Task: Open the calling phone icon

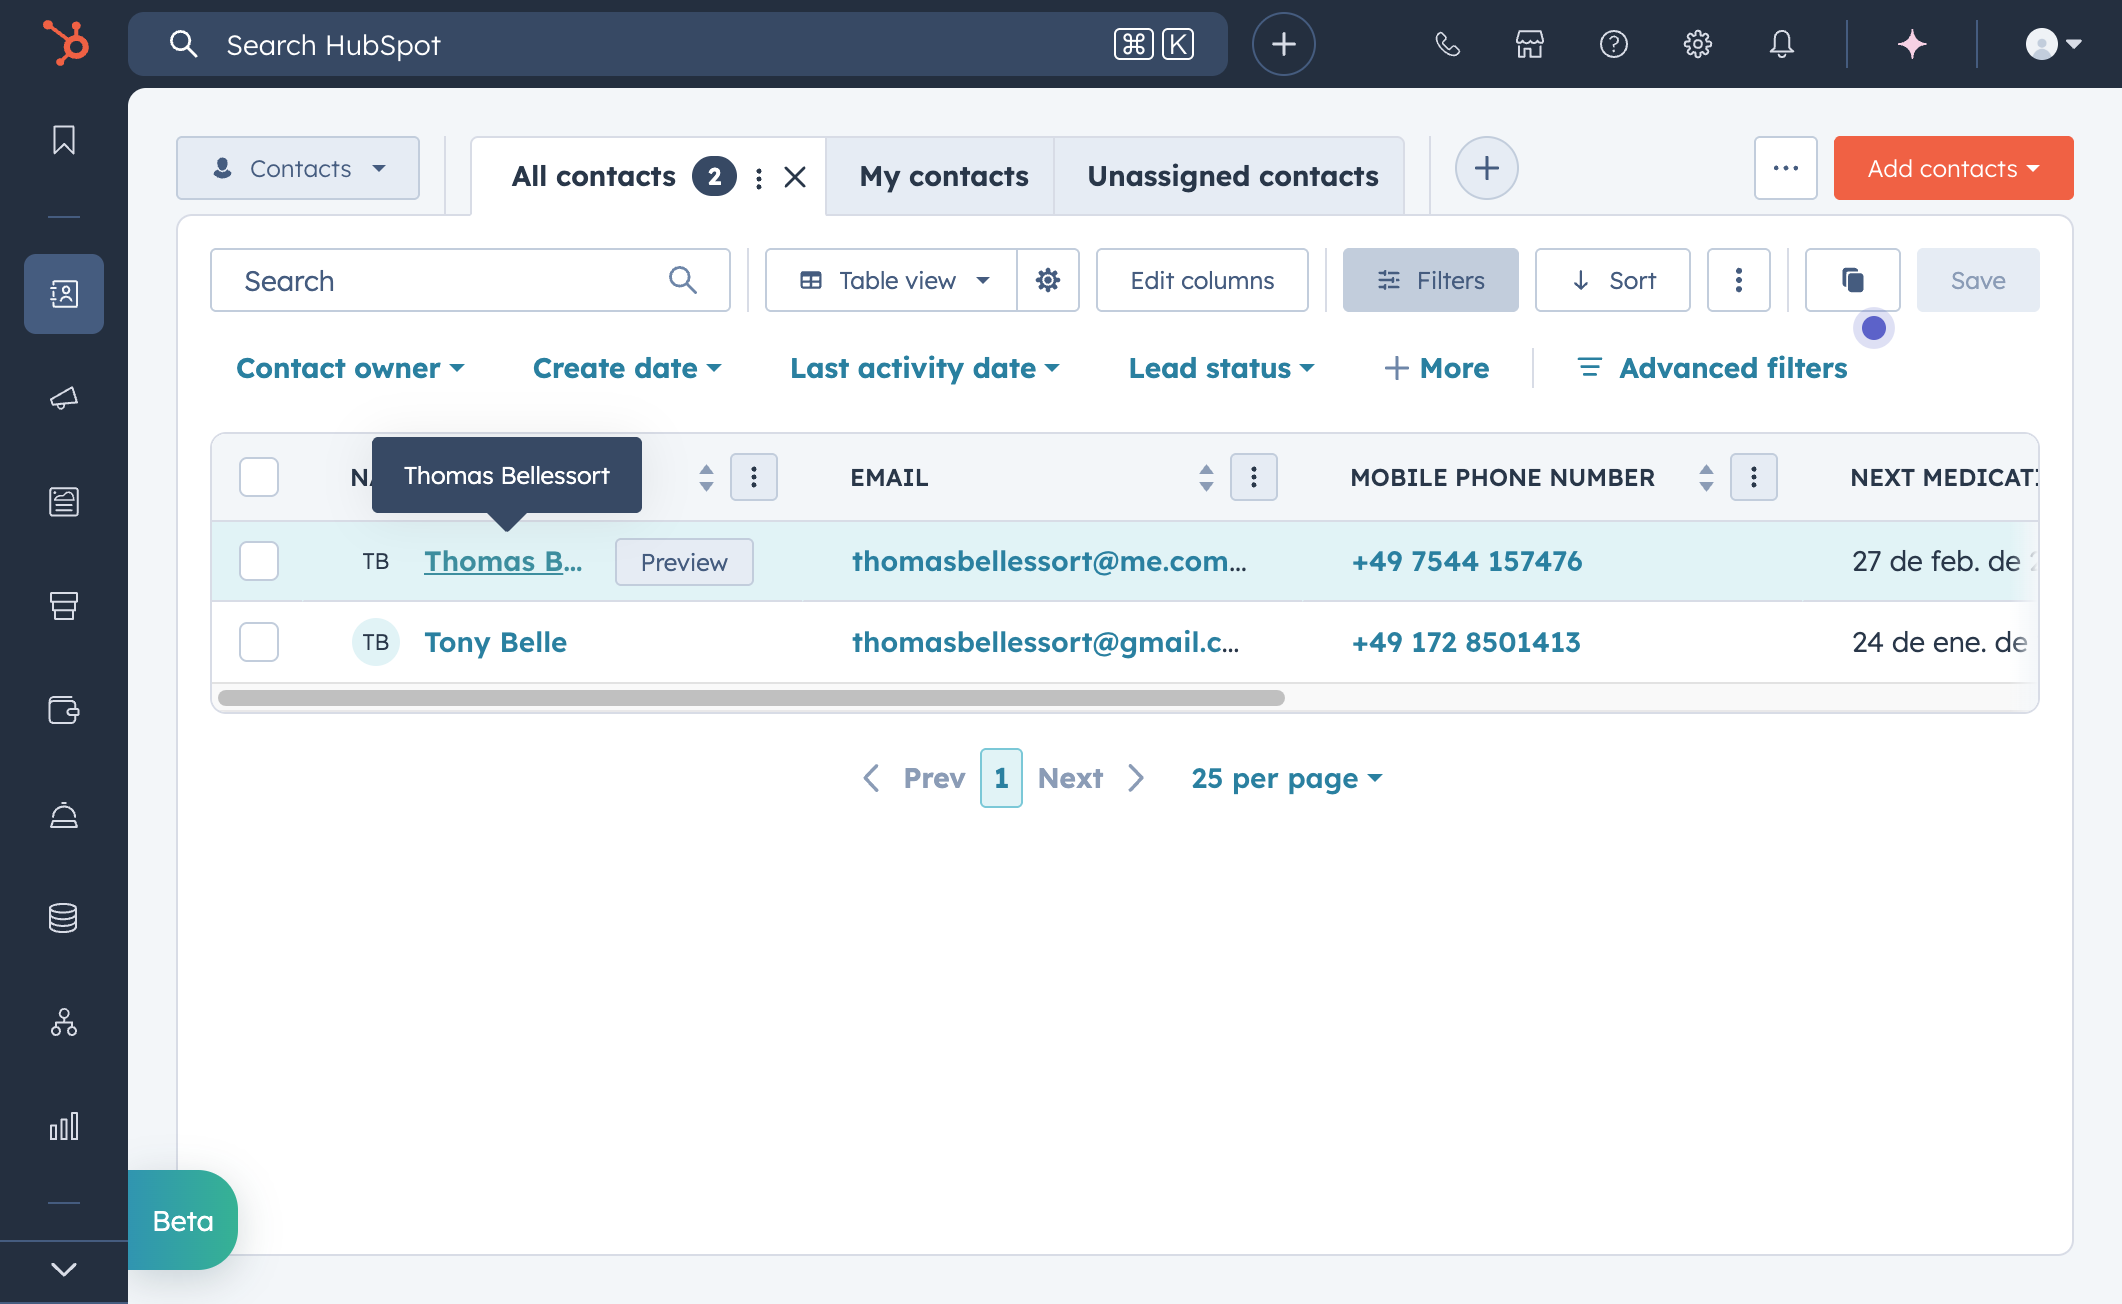Action: pyautogui.click(x=1447, y=44)
